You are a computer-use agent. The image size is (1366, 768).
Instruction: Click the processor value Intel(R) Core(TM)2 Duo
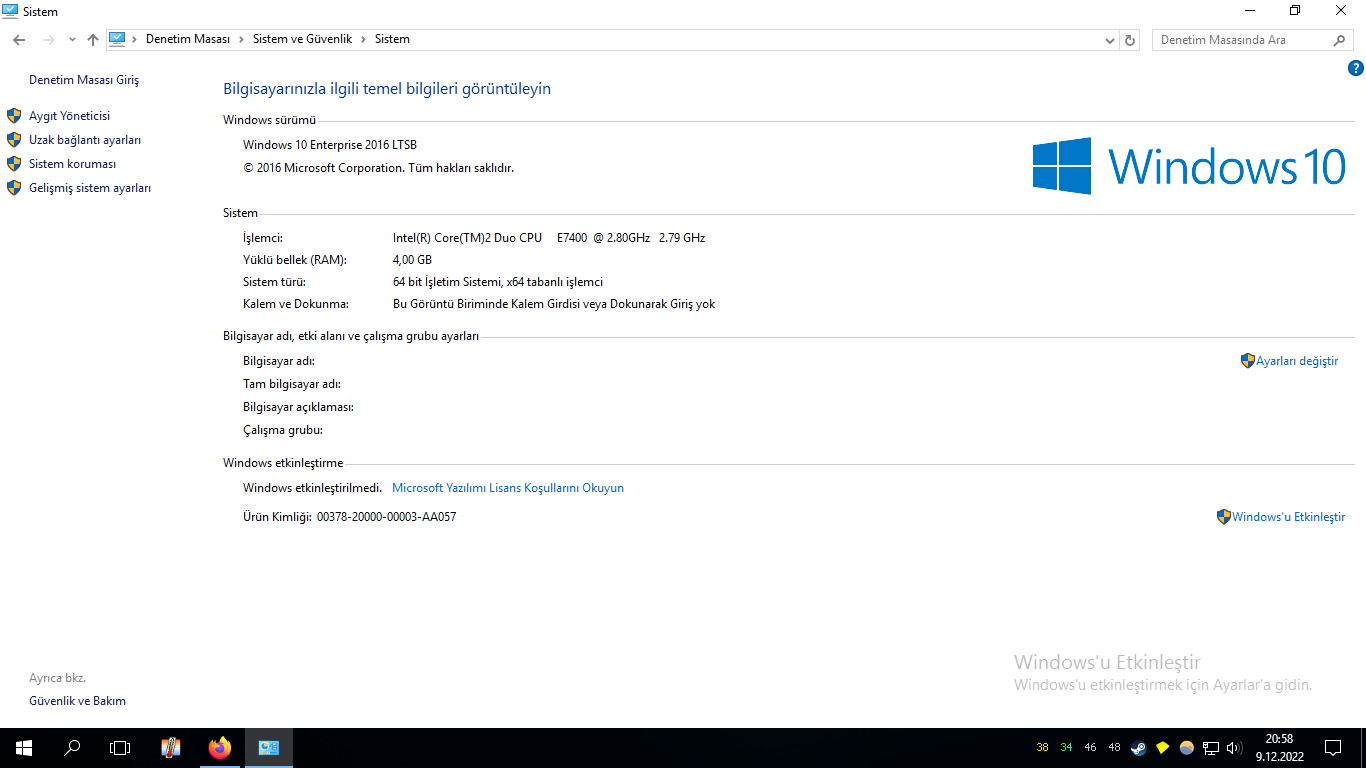point(549,238)
